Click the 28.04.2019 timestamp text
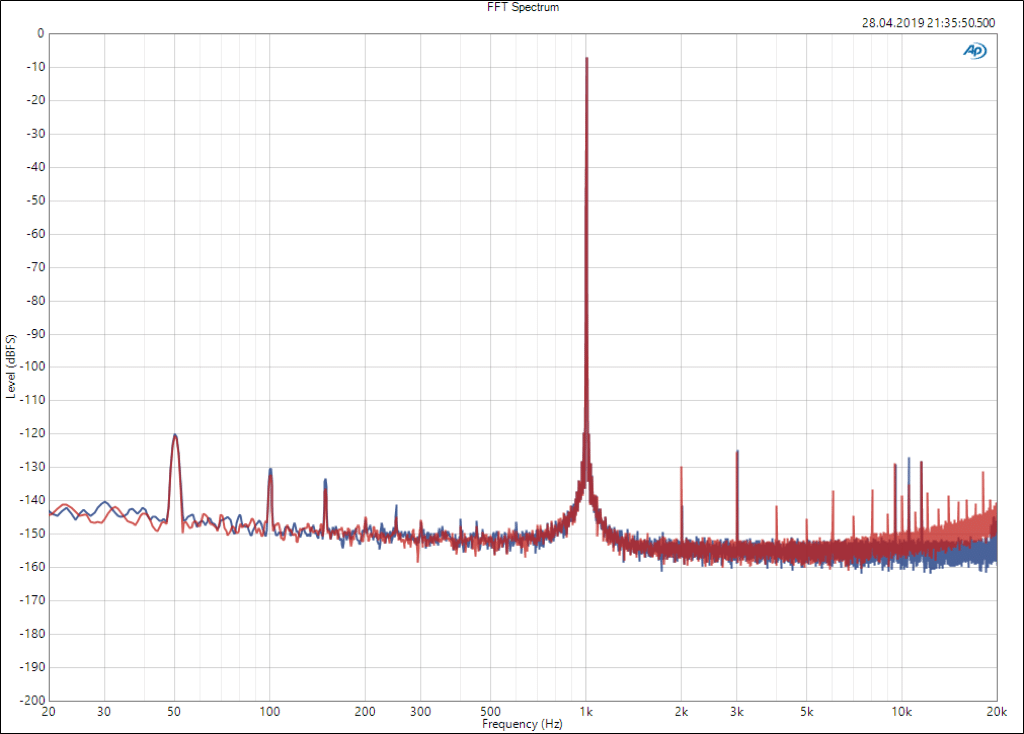 [x=928, y=22]
